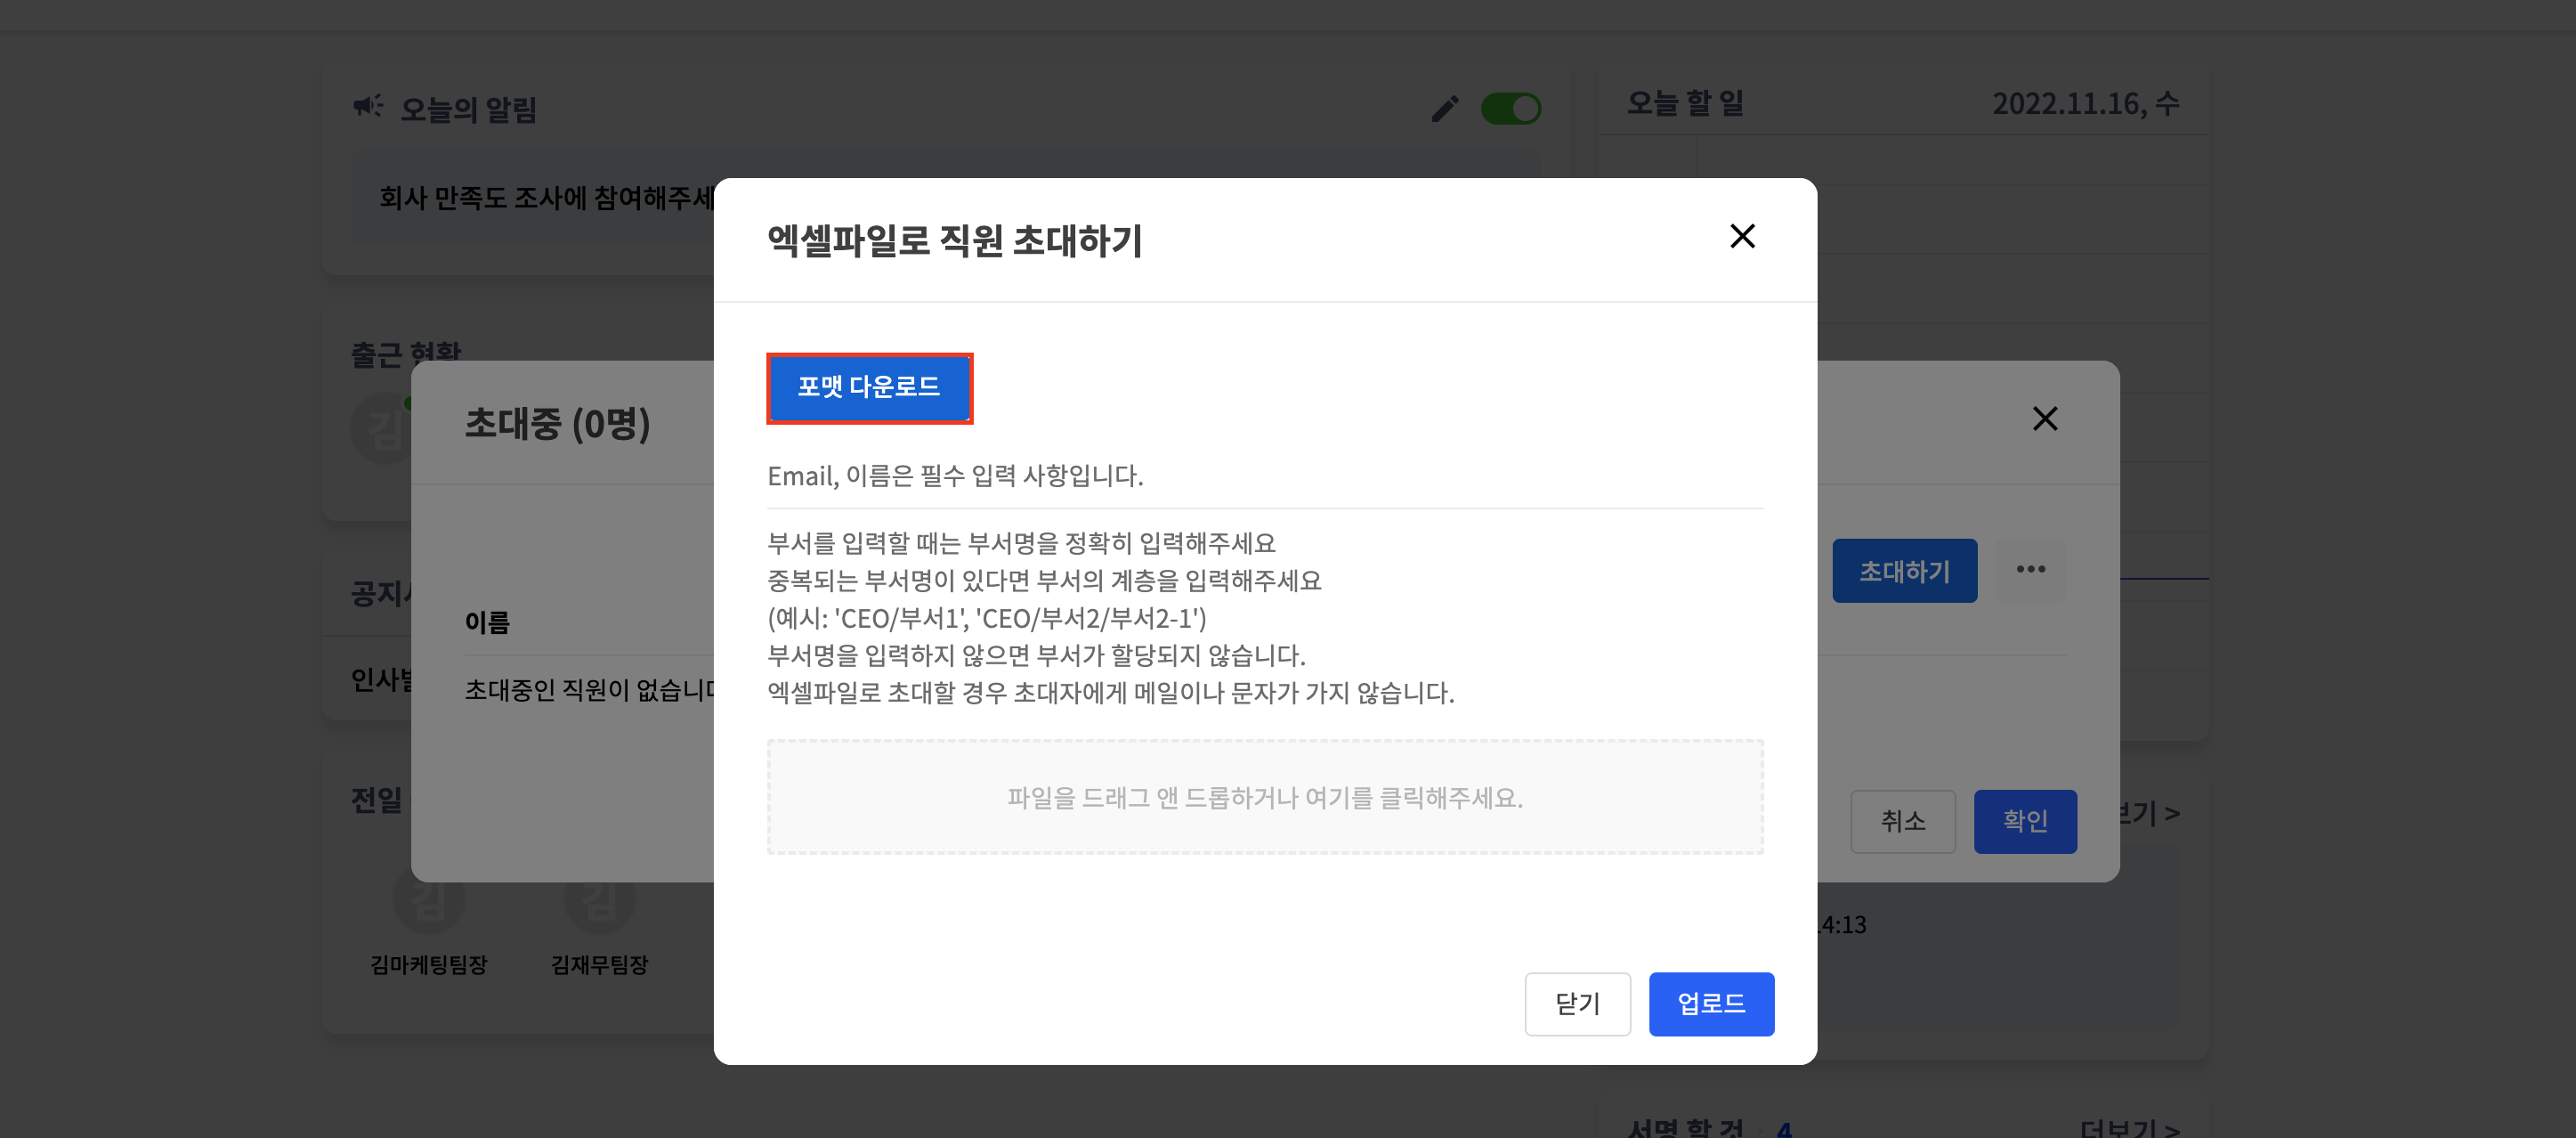Click the pencil edit icon for 오늘의 알림

(1445, 108)
